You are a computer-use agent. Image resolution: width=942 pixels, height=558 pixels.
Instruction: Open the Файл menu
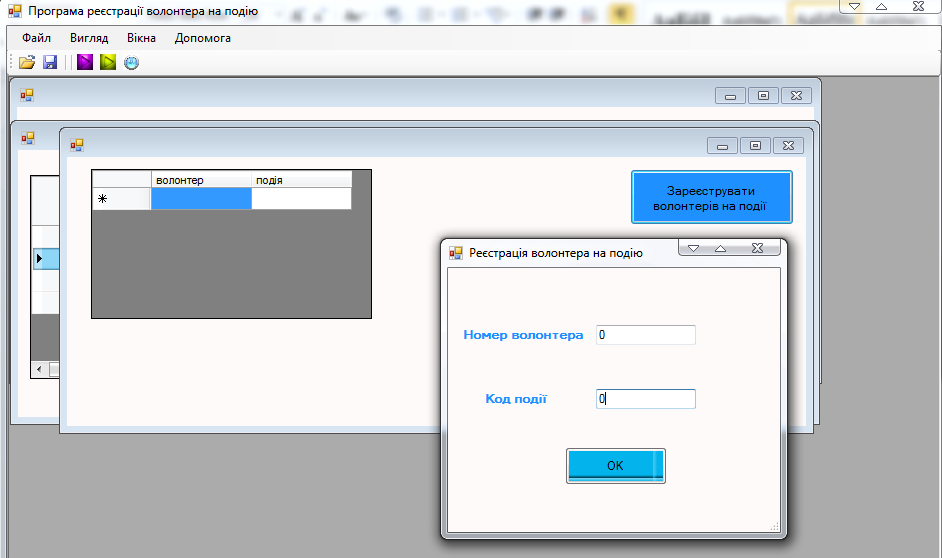[x=37, y=38]
